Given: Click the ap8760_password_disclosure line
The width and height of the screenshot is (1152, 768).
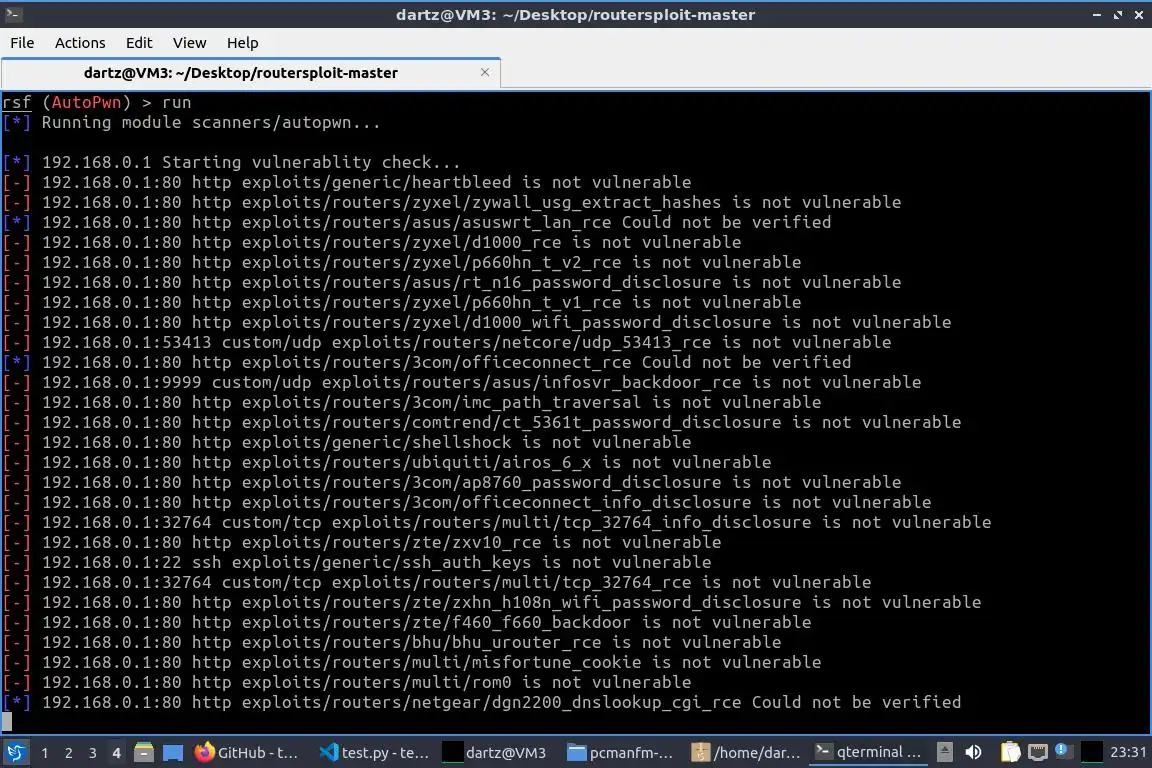Looking at the screenshot, I should coord(452,482).
